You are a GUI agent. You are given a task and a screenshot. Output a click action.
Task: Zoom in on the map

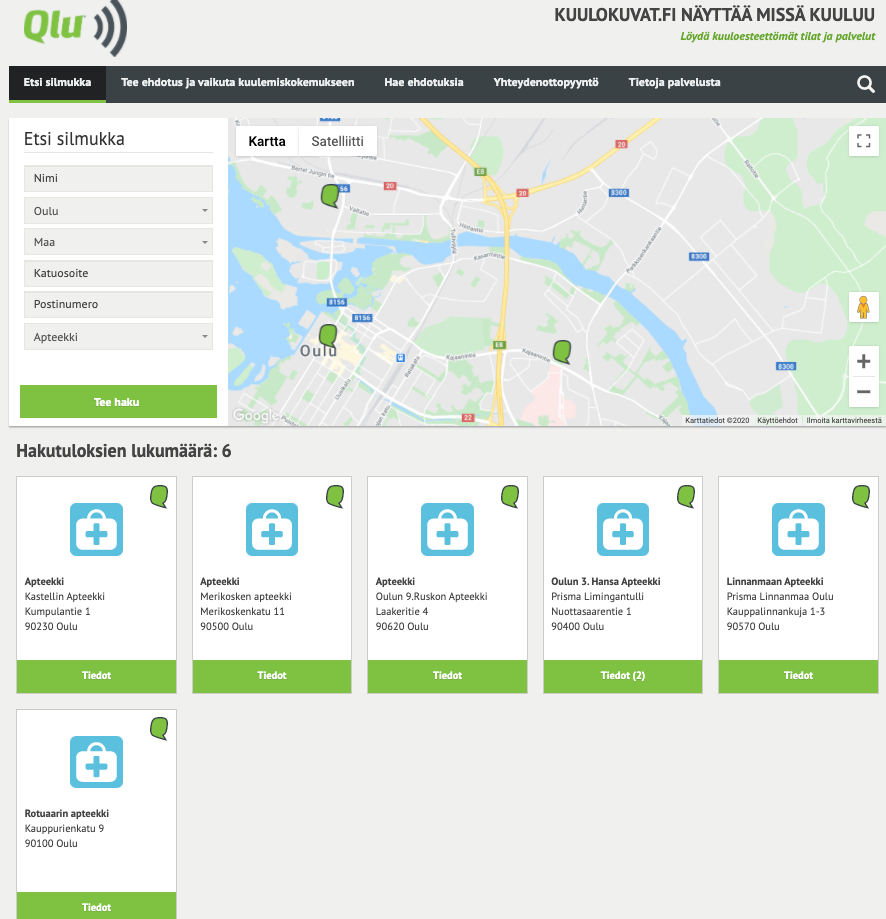[863, 361]
